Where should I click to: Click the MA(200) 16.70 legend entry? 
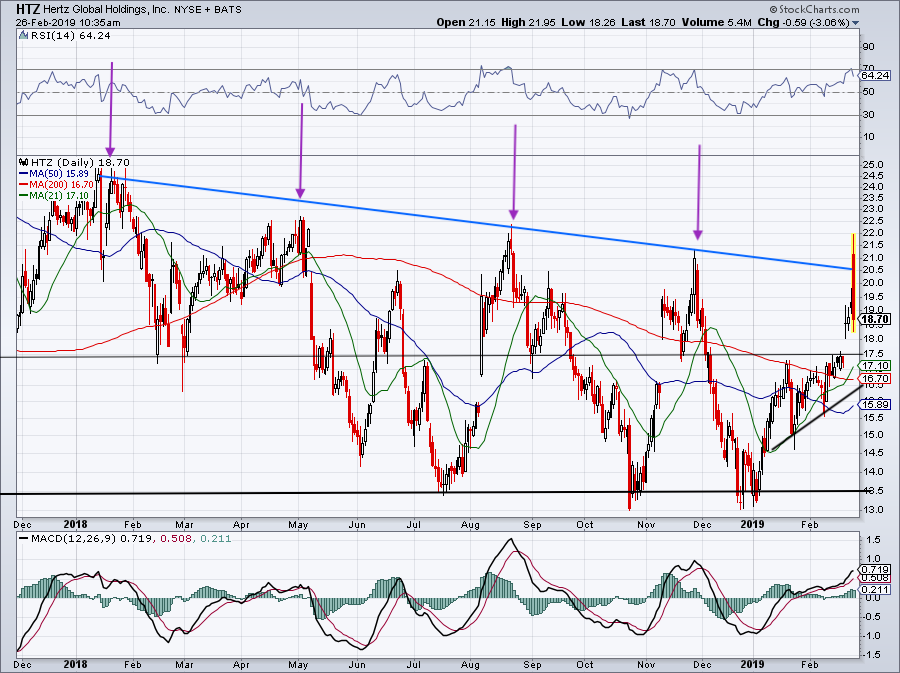click(x=61, y=184)
